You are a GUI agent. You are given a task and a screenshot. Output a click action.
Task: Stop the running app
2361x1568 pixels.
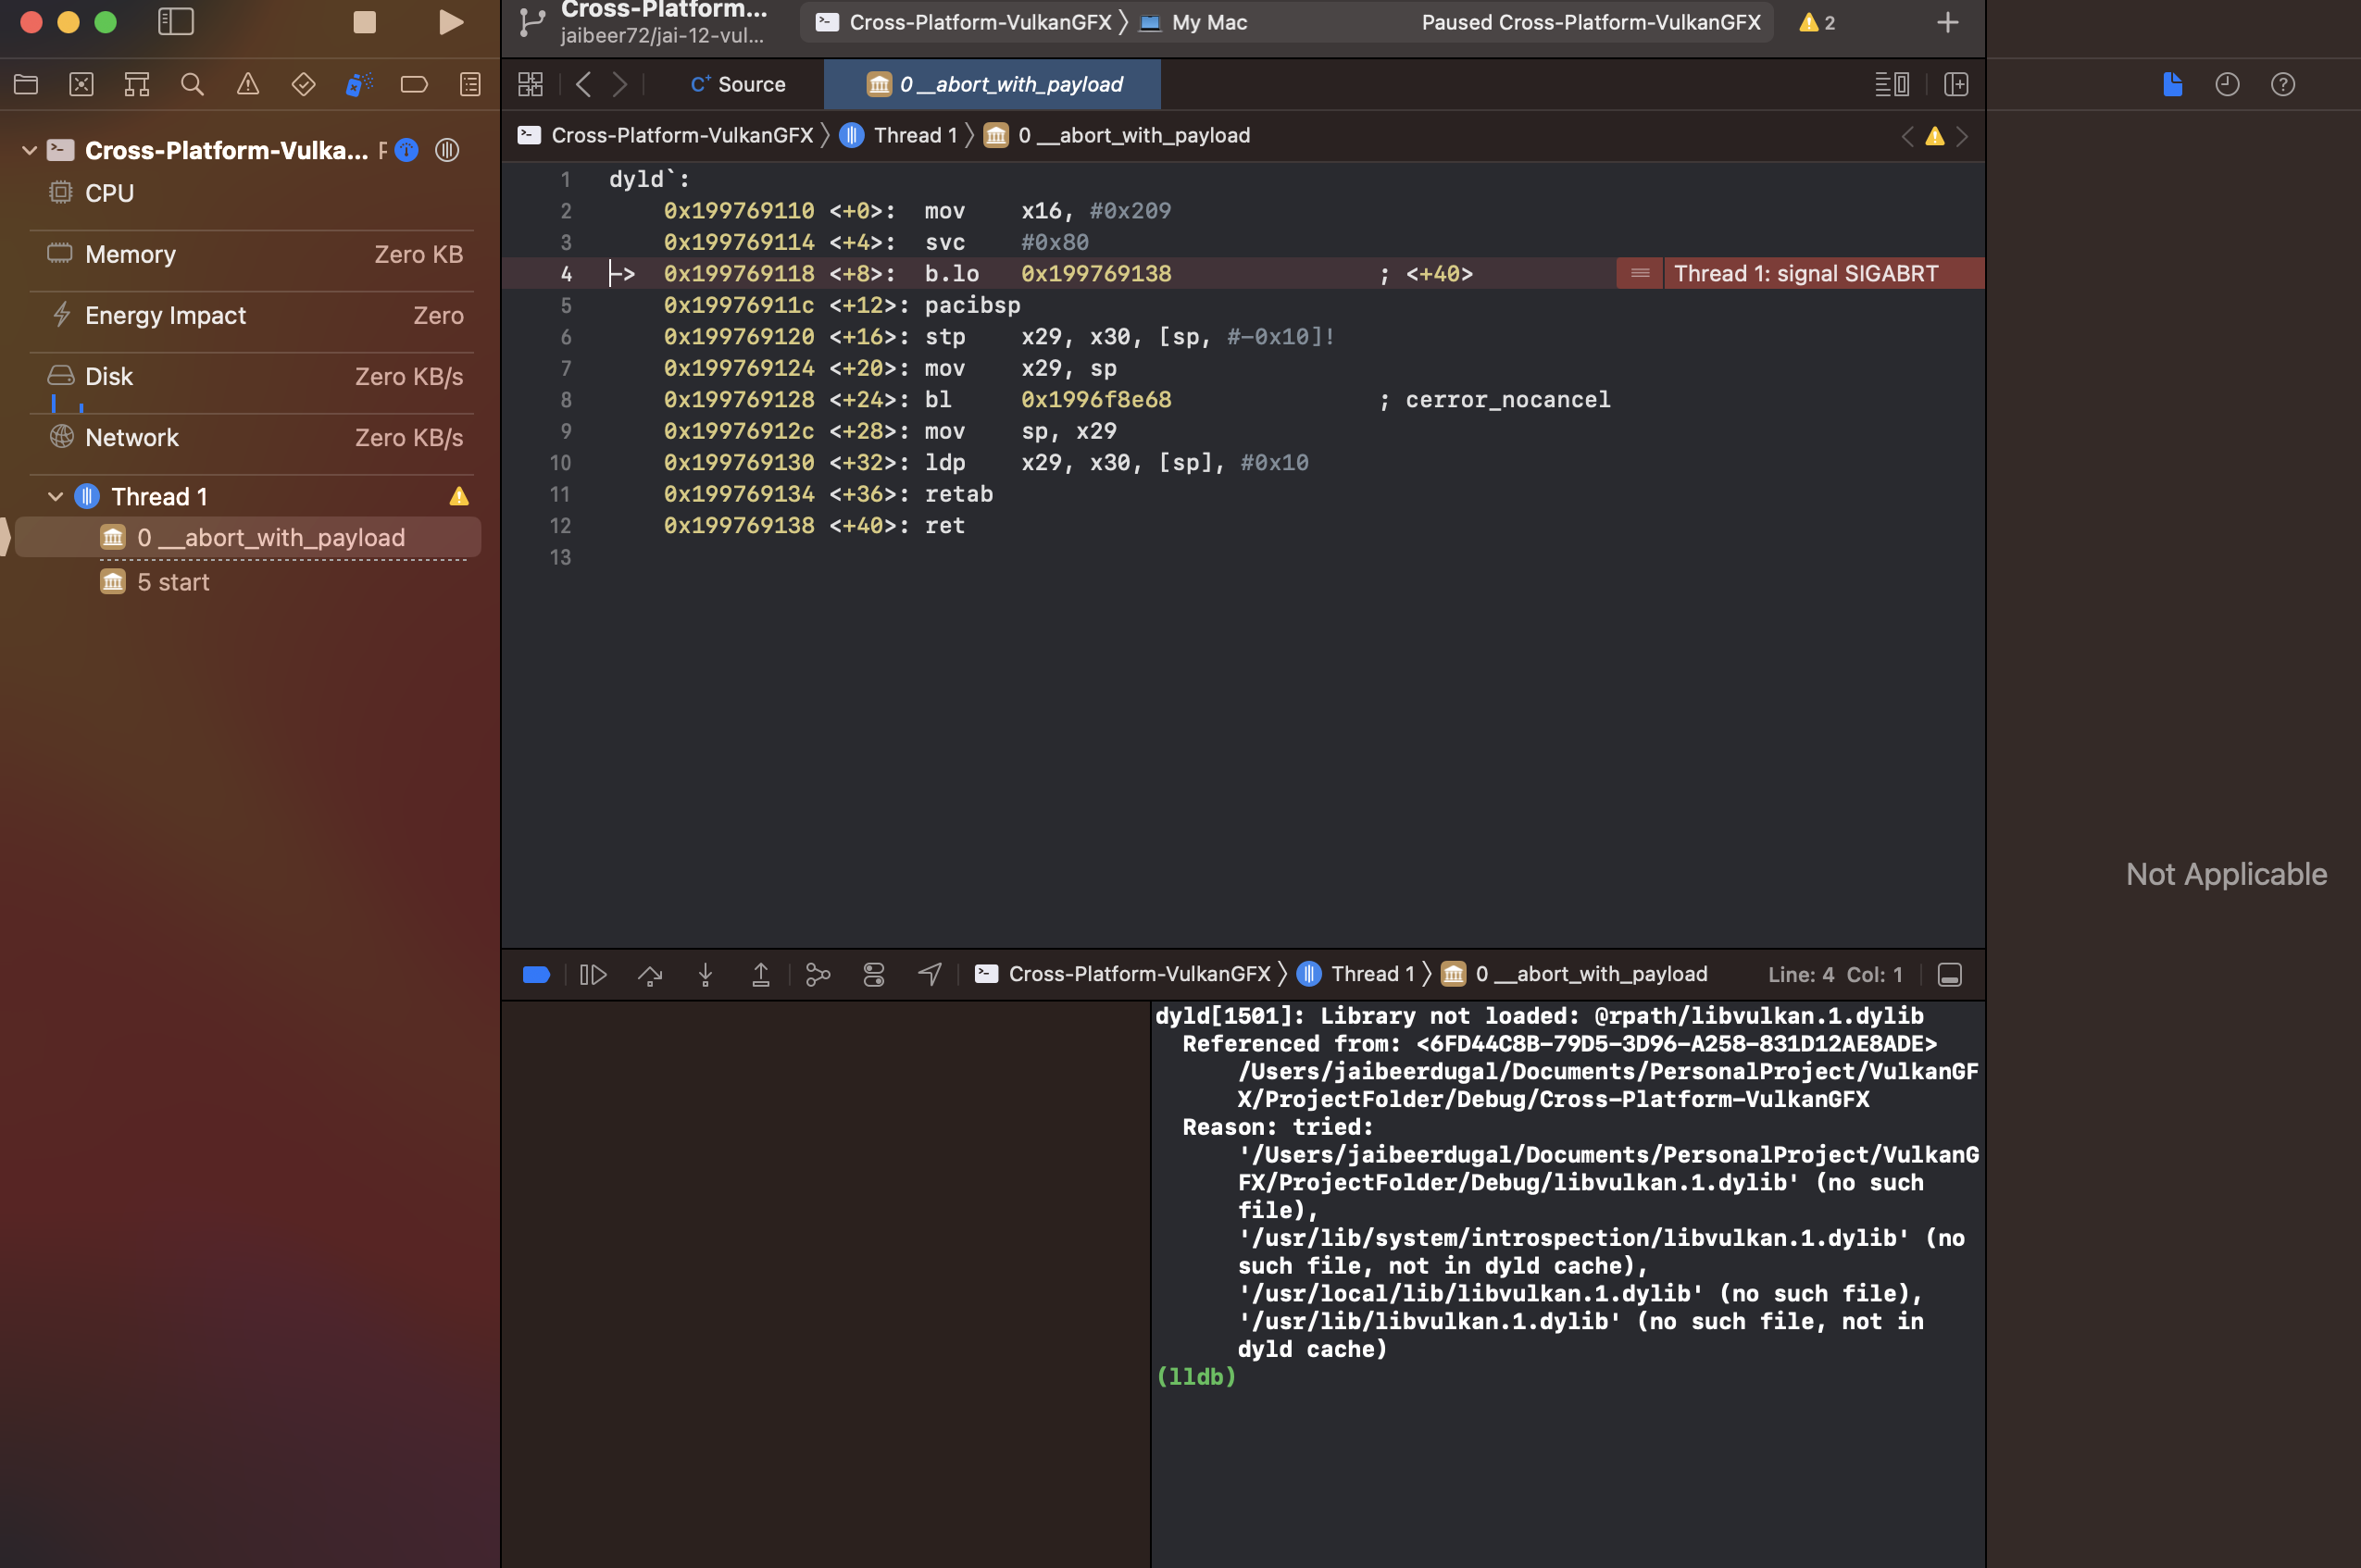pyautogui.click(x=364, y=21)
